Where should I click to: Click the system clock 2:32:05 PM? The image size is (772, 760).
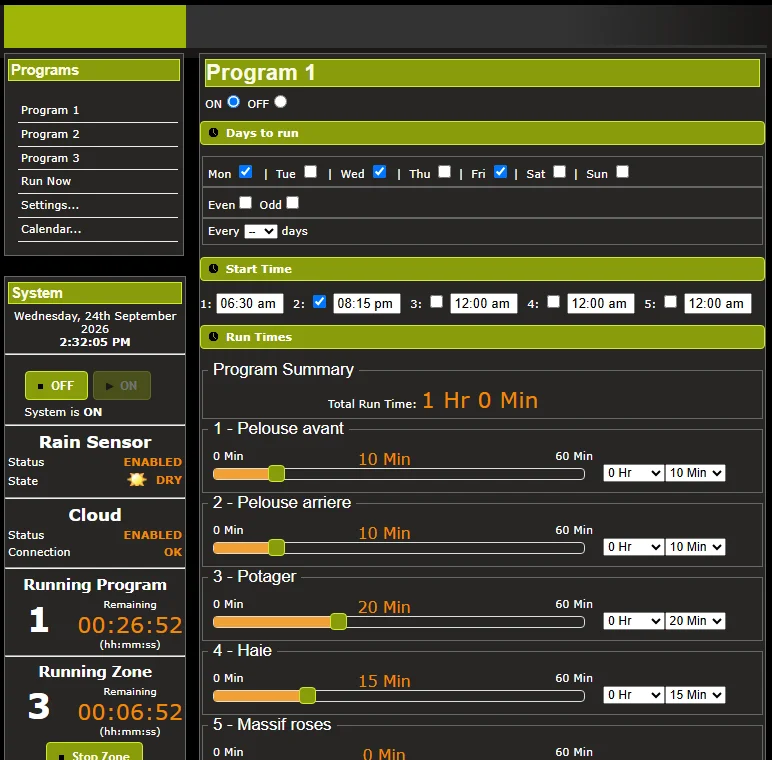click(x=95, y=342)
